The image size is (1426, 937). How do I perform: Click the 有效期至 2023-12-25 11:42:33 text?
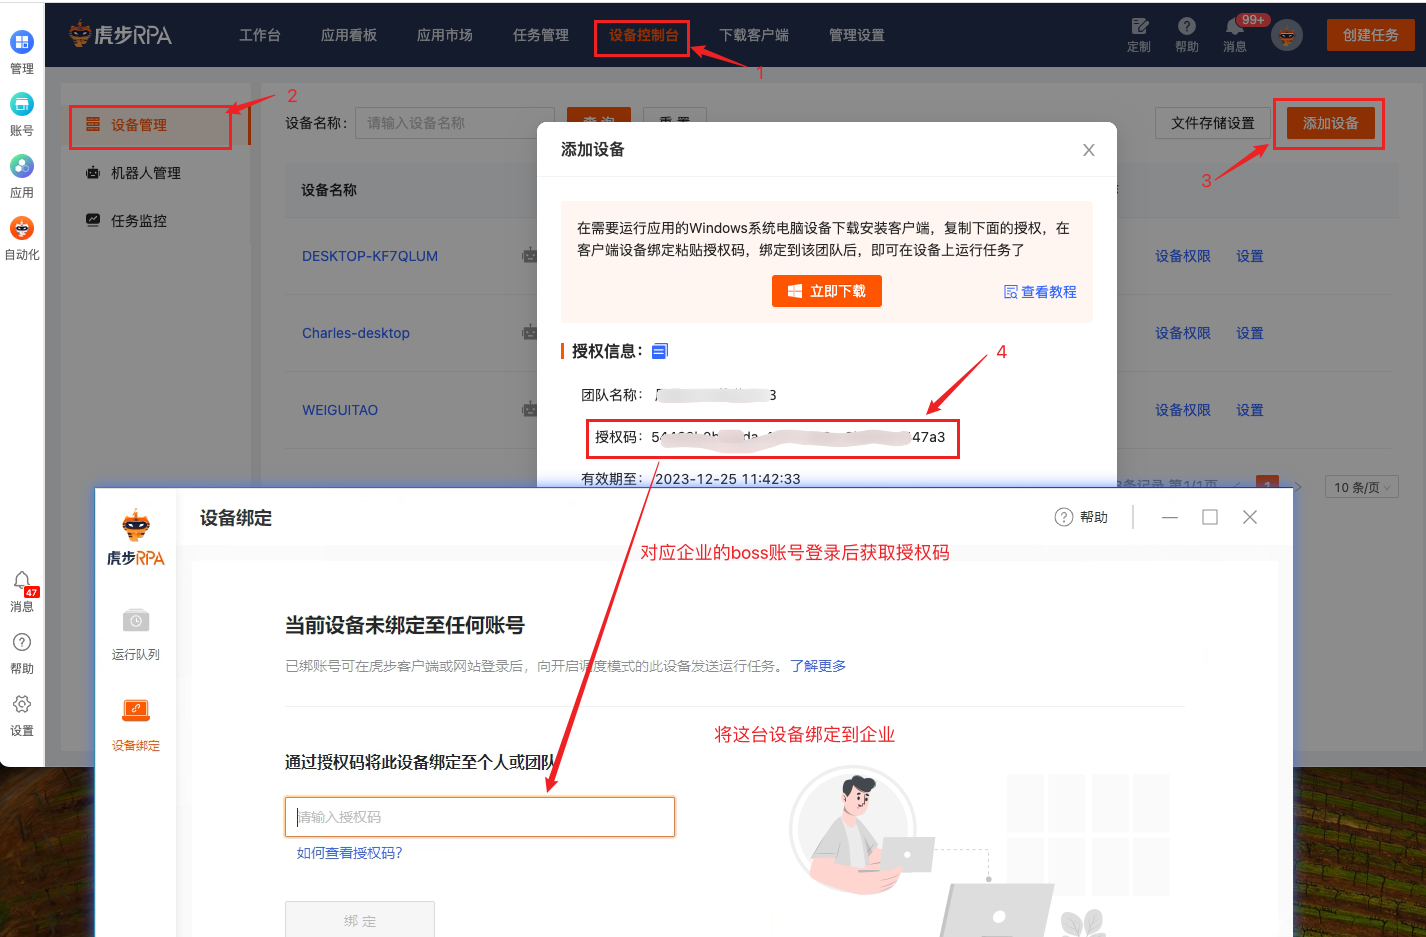(x=691, y=479)
